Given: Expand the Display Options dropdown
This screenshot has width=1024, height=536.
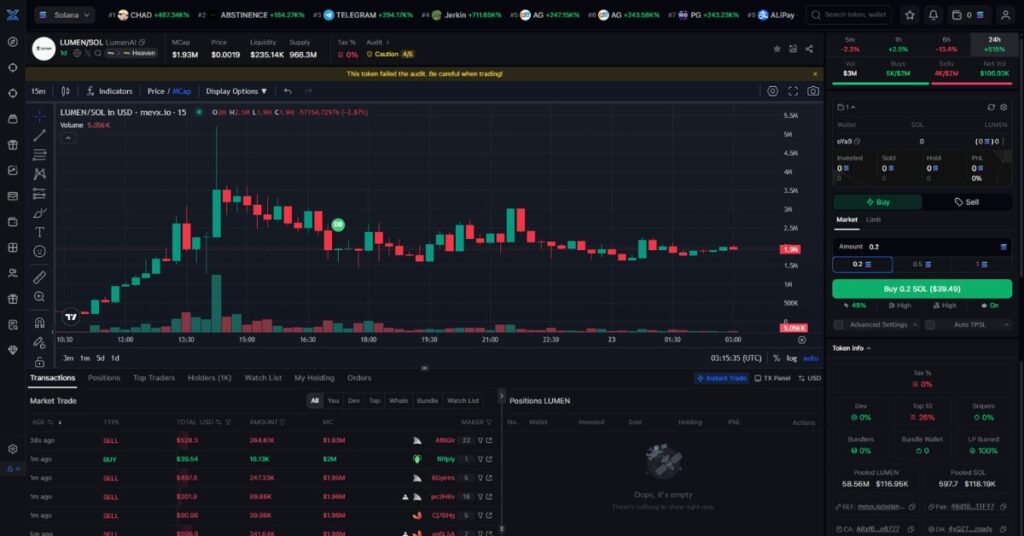Looking at the screenshot, I should pyautogui.click(x=236, y=91).
